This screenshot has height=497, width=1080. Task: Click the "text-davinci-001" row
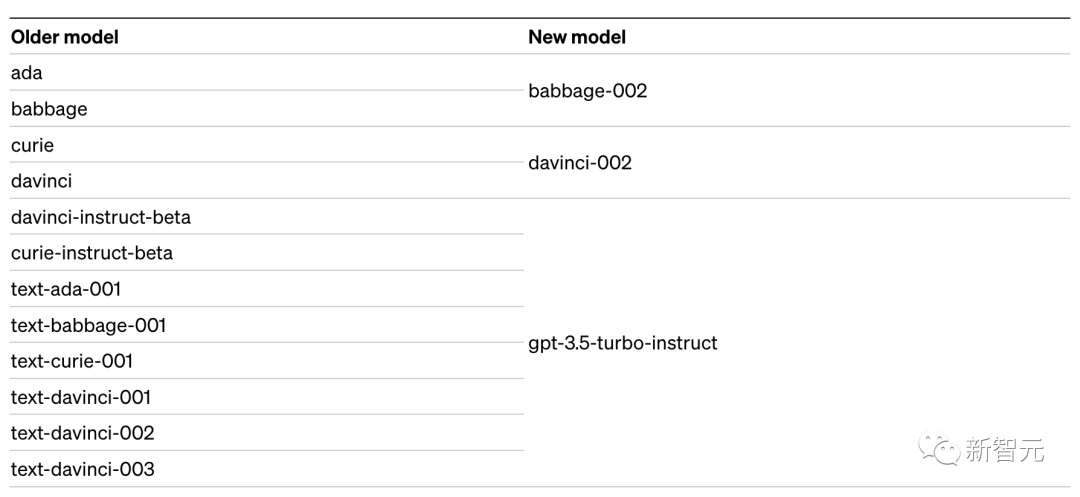coord(81,397)
